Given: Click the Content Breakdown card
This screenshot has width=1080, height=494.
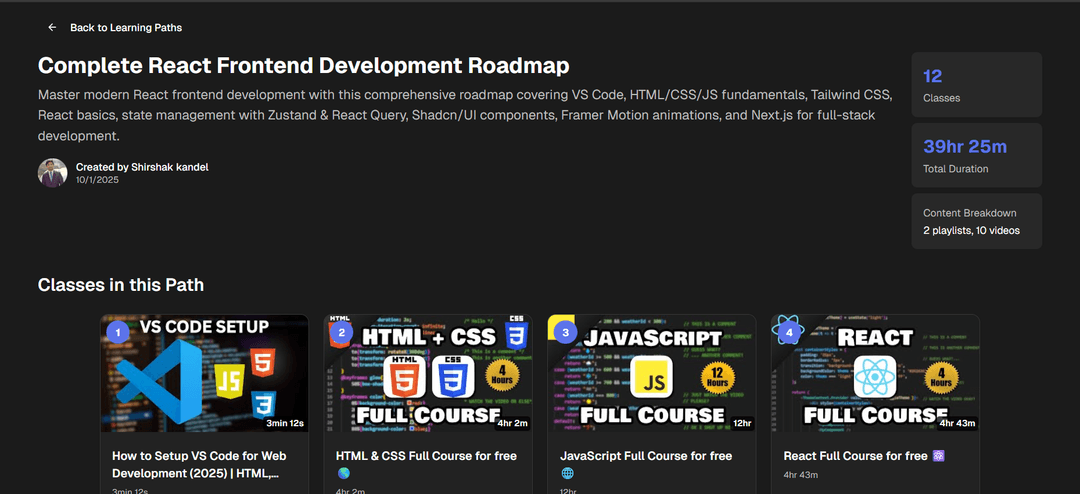Looking at the screenshot, I should pos(977,221).
